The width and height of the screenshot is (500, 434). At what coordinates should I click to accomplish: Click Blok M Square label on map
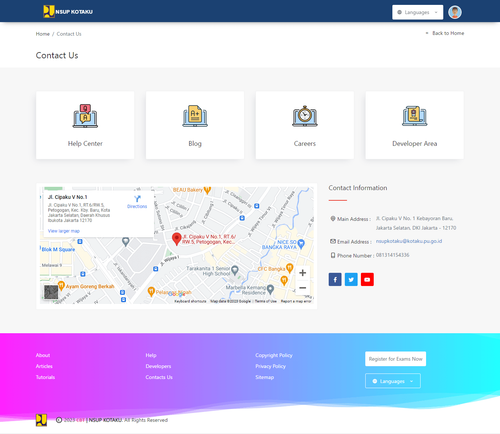click(x=58, y=249)
